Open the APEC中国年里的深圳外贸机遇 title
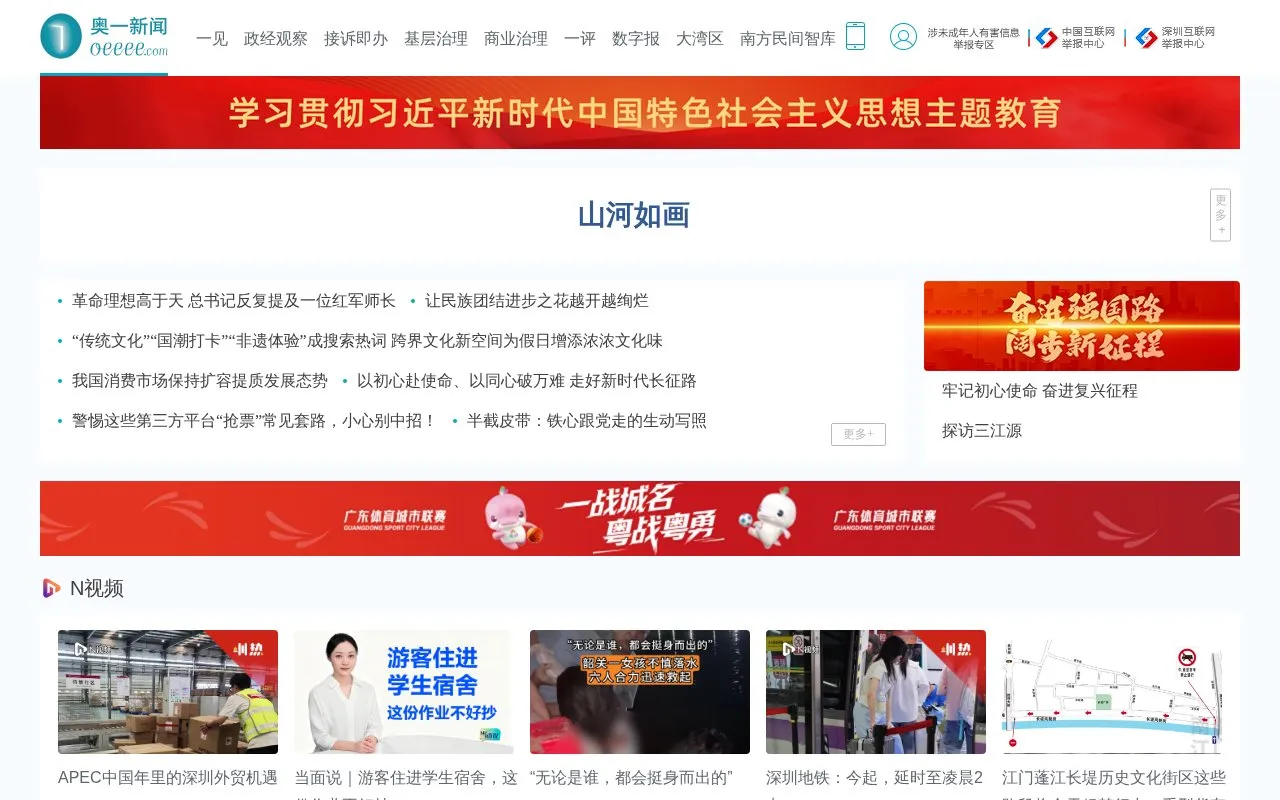1280x800 pixels. [168, 777]
